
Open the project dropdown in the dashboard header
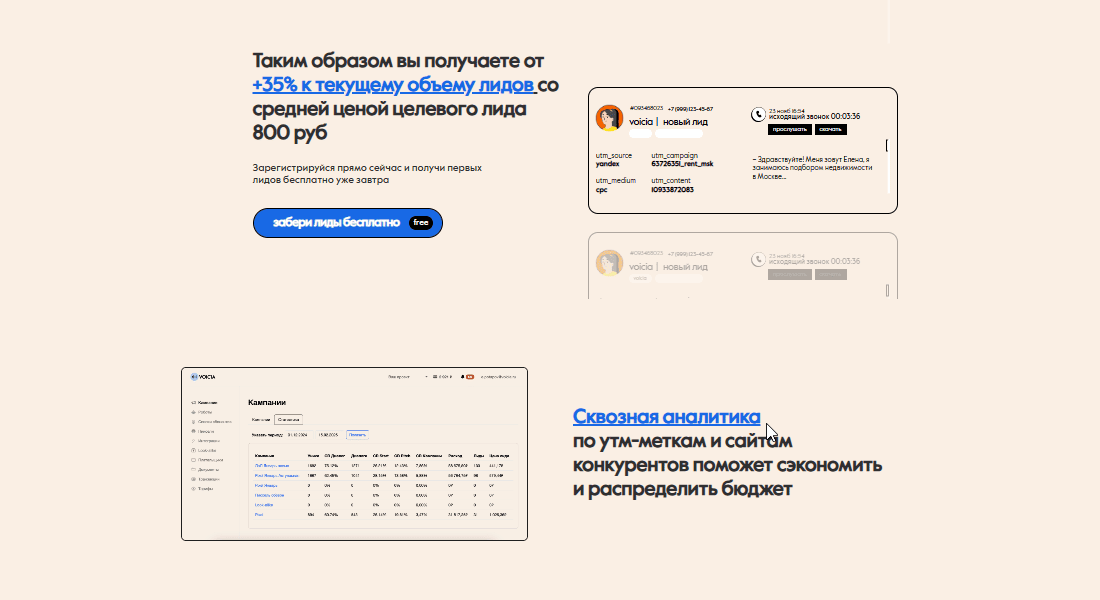click(408, 377)
